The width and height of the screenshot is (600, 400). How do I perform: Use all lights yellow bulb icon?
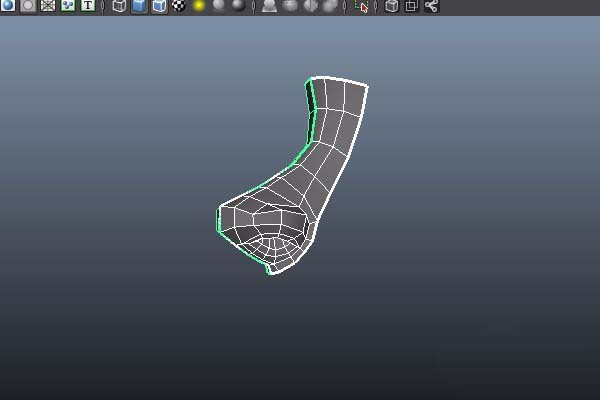click(x=199, y=5)
